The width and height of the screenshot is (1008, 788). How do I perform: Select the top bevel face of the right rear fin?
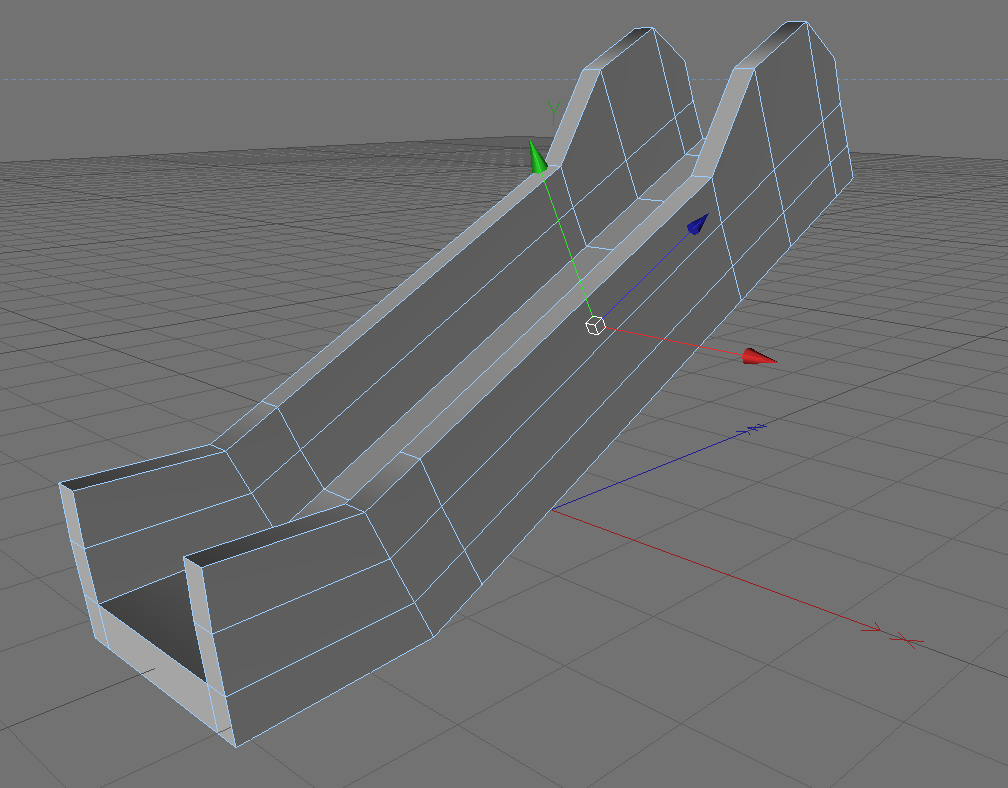[x=770, y=45]
